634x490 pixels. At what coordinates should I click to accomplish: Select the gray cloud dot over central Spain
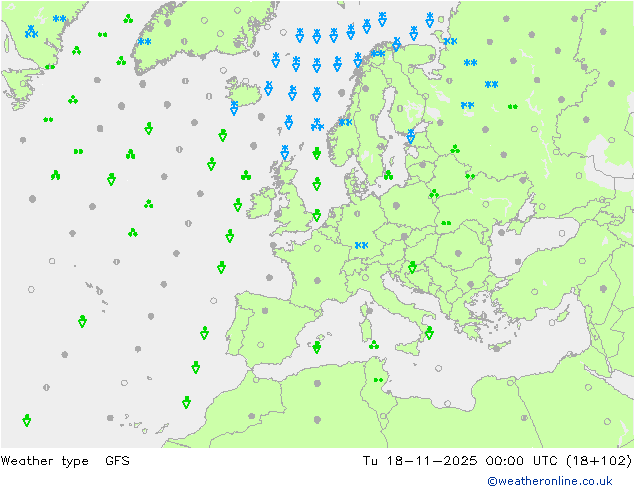[x=265, y=310]
